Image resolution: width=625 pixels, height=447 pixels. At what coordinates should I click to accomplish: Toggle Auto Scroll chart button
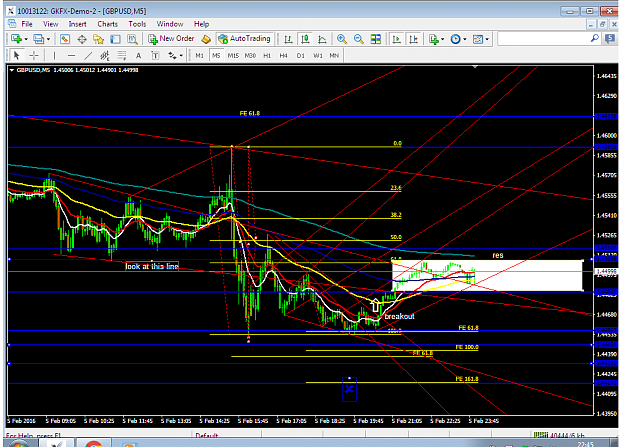tap(397, 39)
